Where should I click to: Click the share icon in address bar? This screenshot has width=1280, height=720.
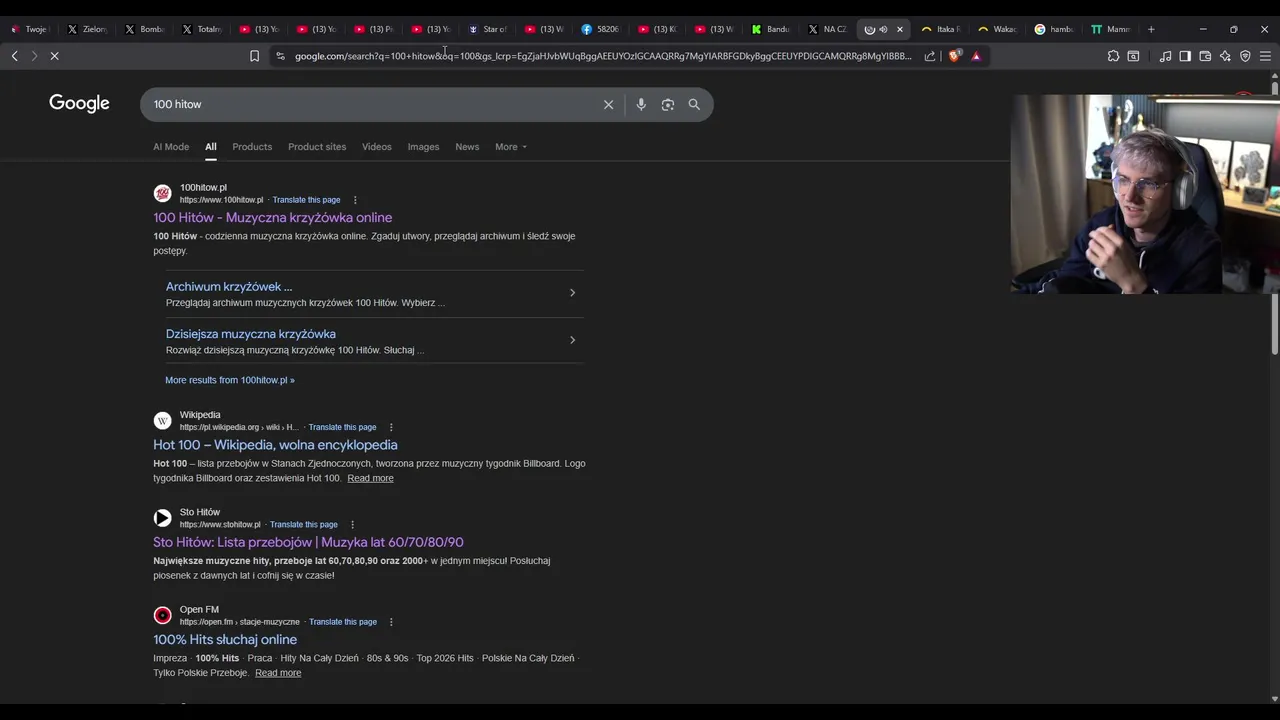[x=930, y=56]
